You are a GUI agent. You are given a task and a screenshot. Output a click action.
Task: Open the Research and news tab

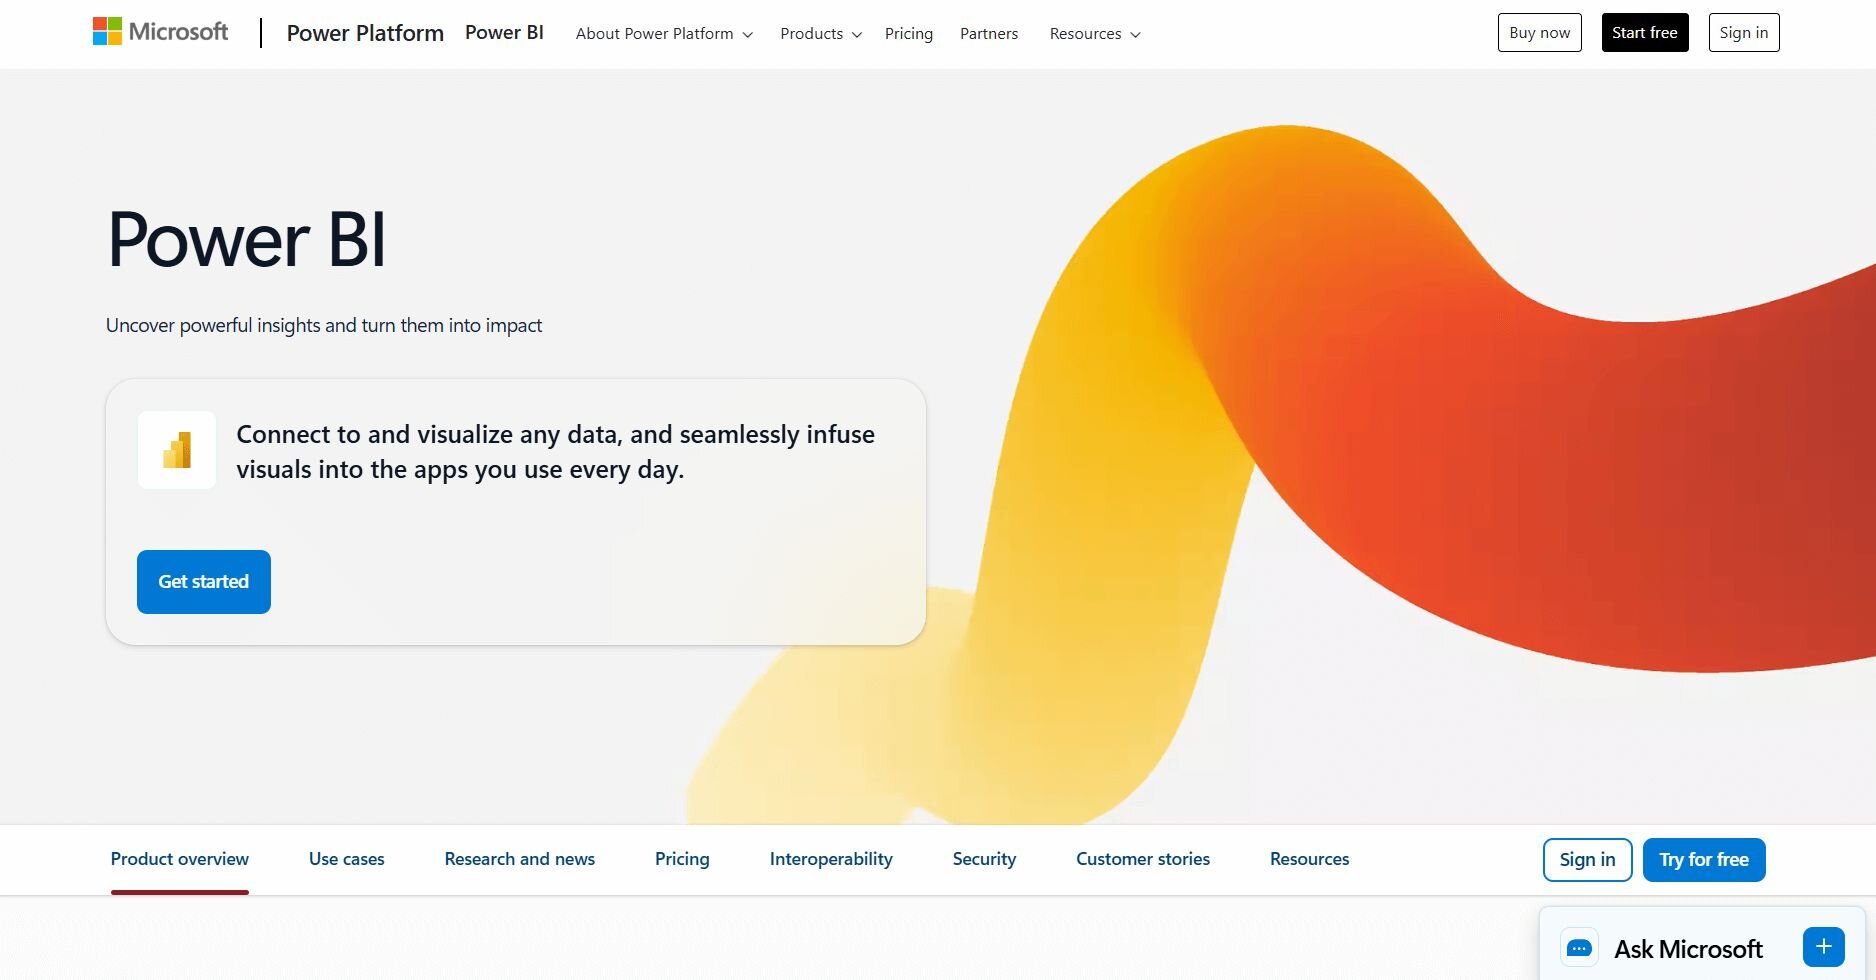tap(519, 859)
